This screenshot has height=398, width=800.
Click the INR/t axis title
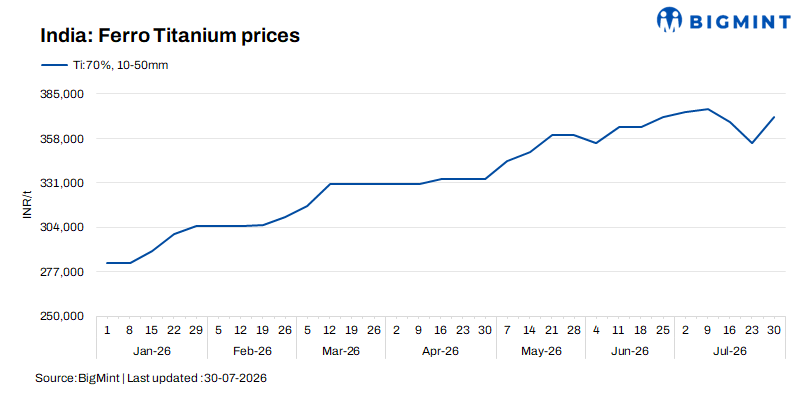click(28, 205)
